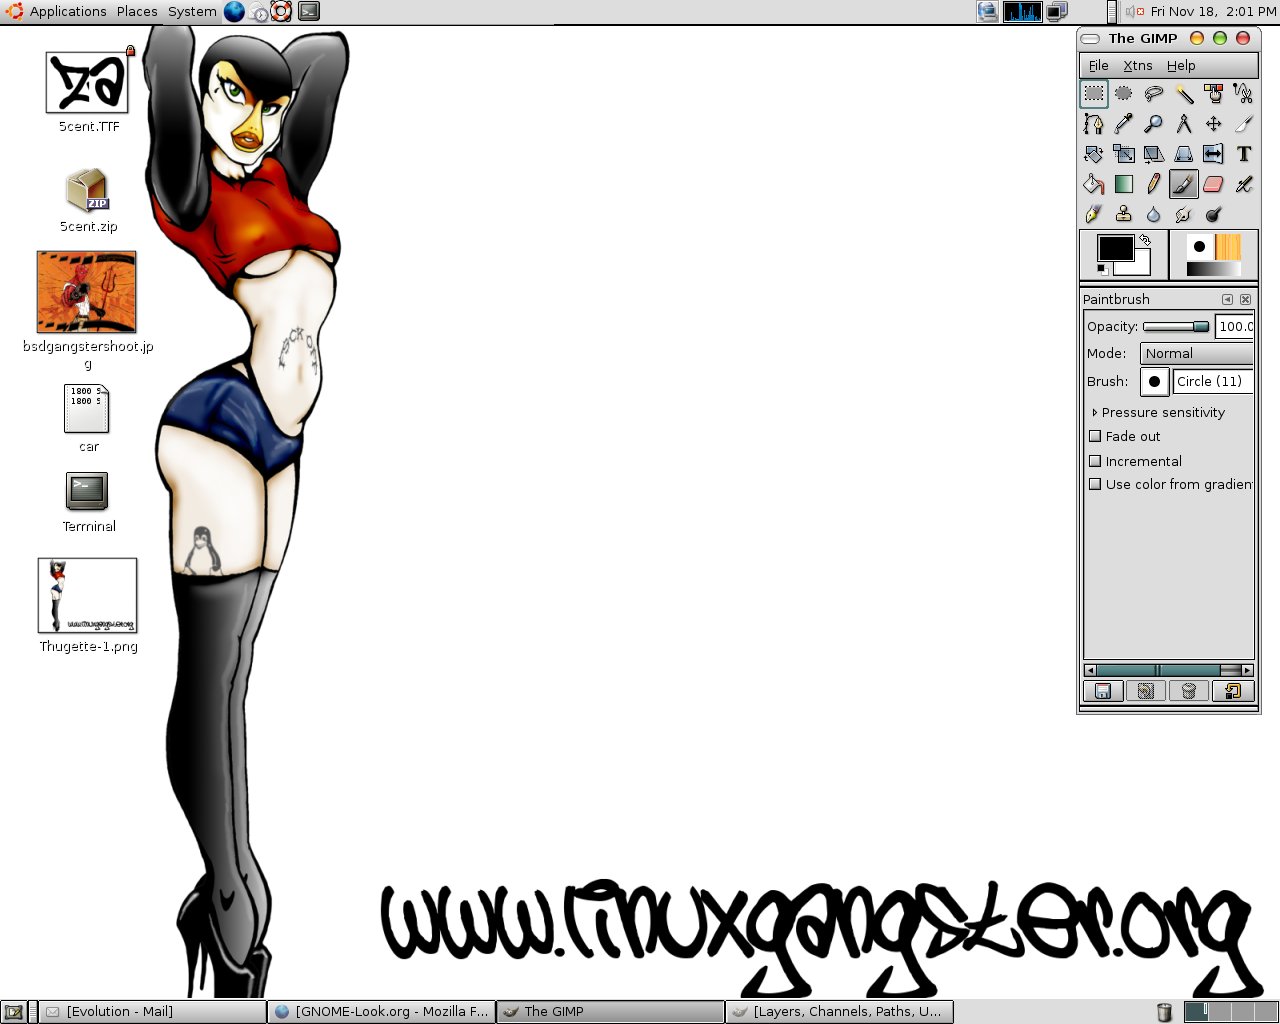This screenshot has height=1024, width=1280.
Task: Enable the Incremental checkbox
Action: pyautogui.click(x=1095, y=461)
